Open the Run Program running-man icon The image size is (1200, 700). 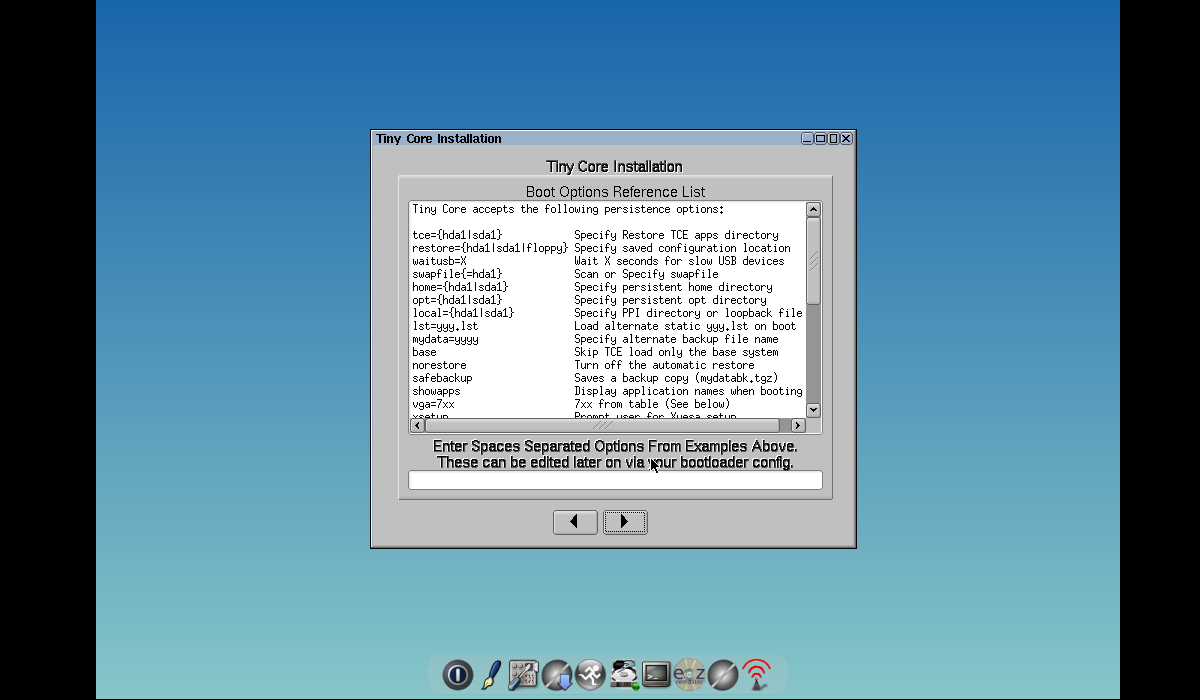pyautogui.click(x=590, y=675)
